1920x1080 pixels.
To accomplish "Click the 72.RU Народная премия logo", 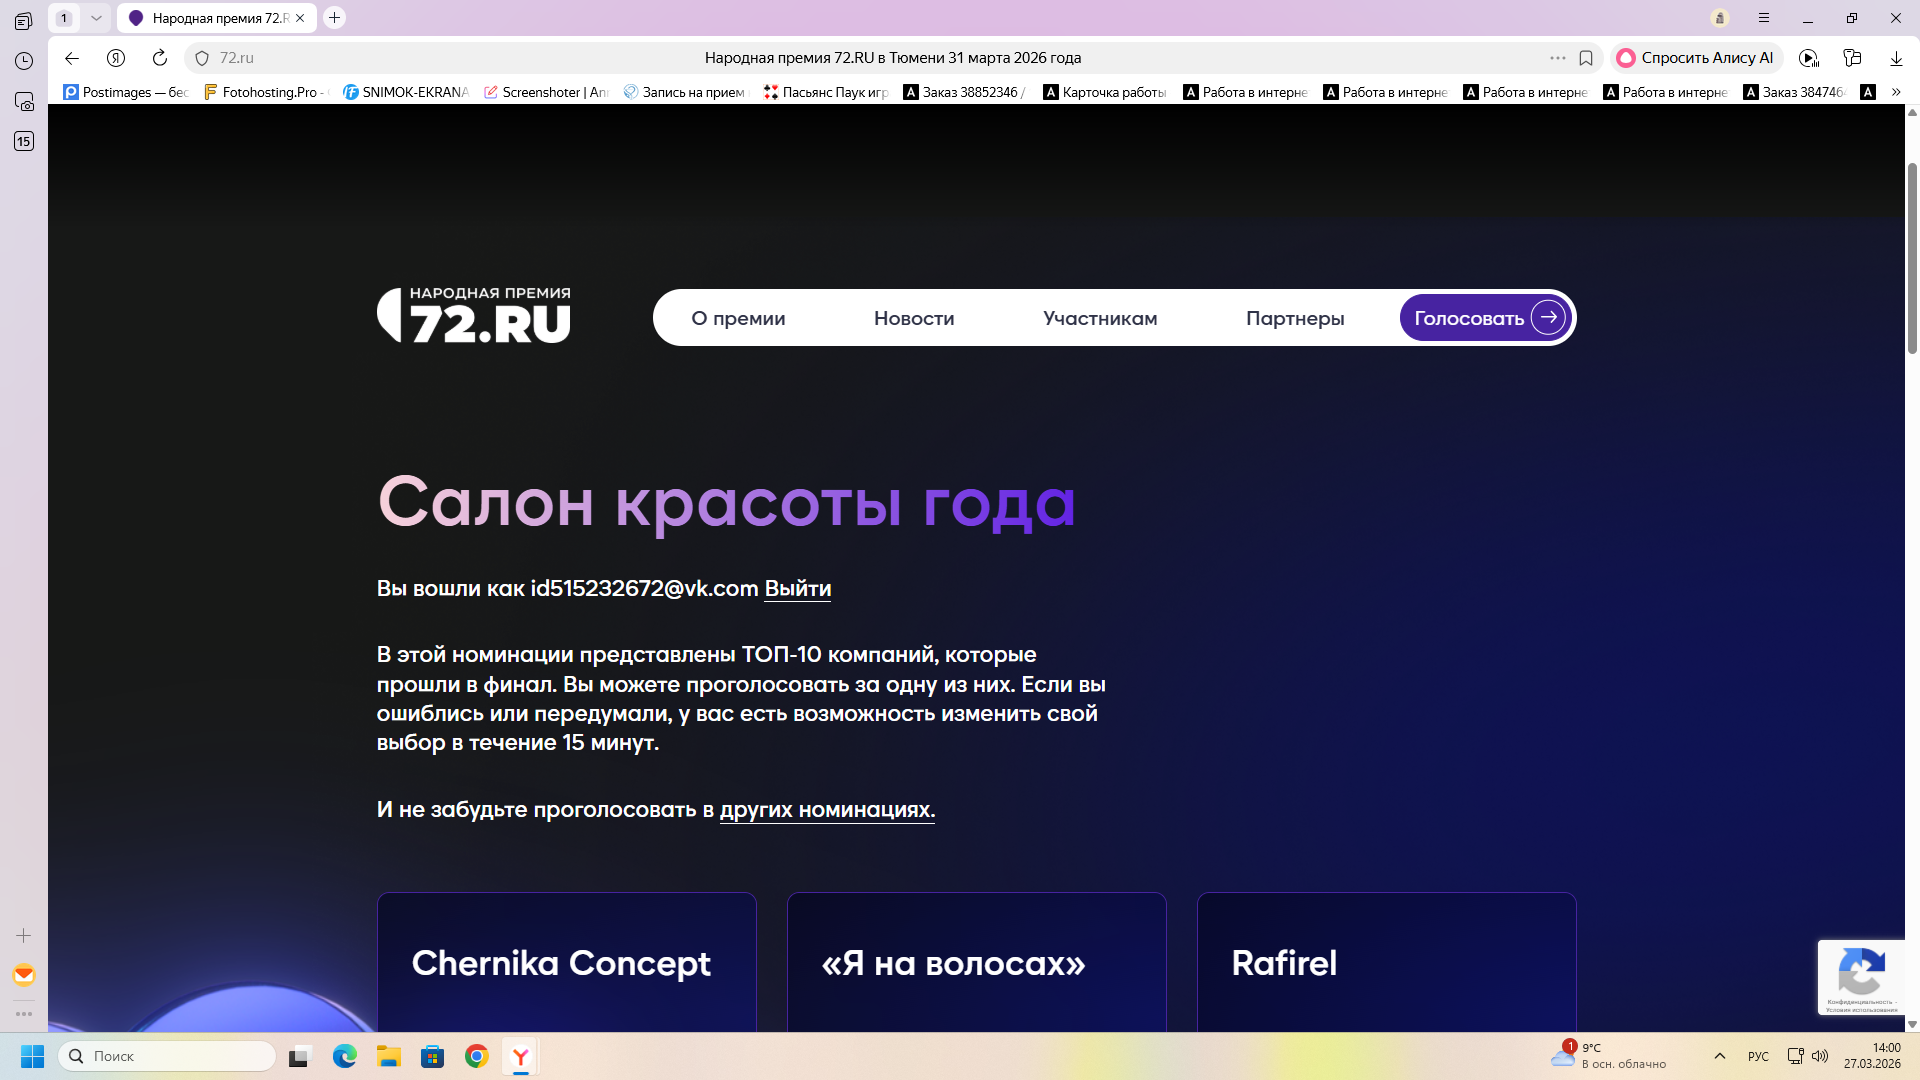I will (474, 316).
